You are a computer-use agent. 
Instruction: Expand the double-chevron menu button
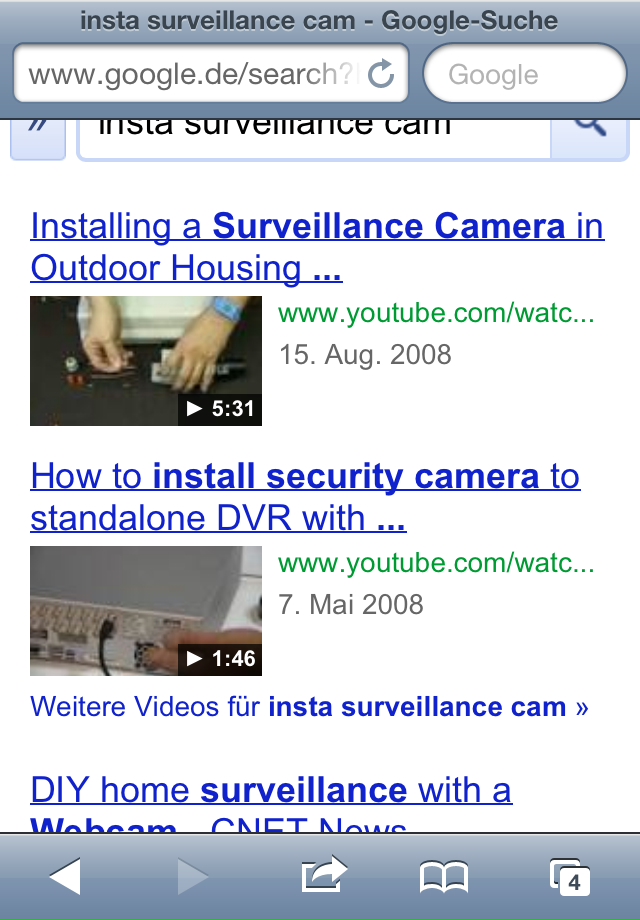[38, 139]
